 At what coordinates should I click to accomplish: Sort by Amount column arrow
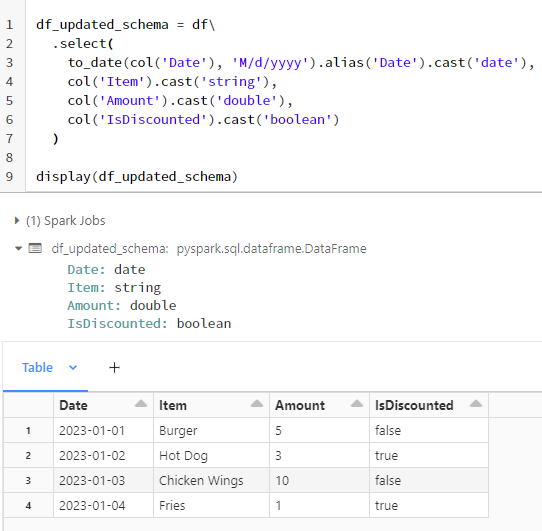(357, 403)
